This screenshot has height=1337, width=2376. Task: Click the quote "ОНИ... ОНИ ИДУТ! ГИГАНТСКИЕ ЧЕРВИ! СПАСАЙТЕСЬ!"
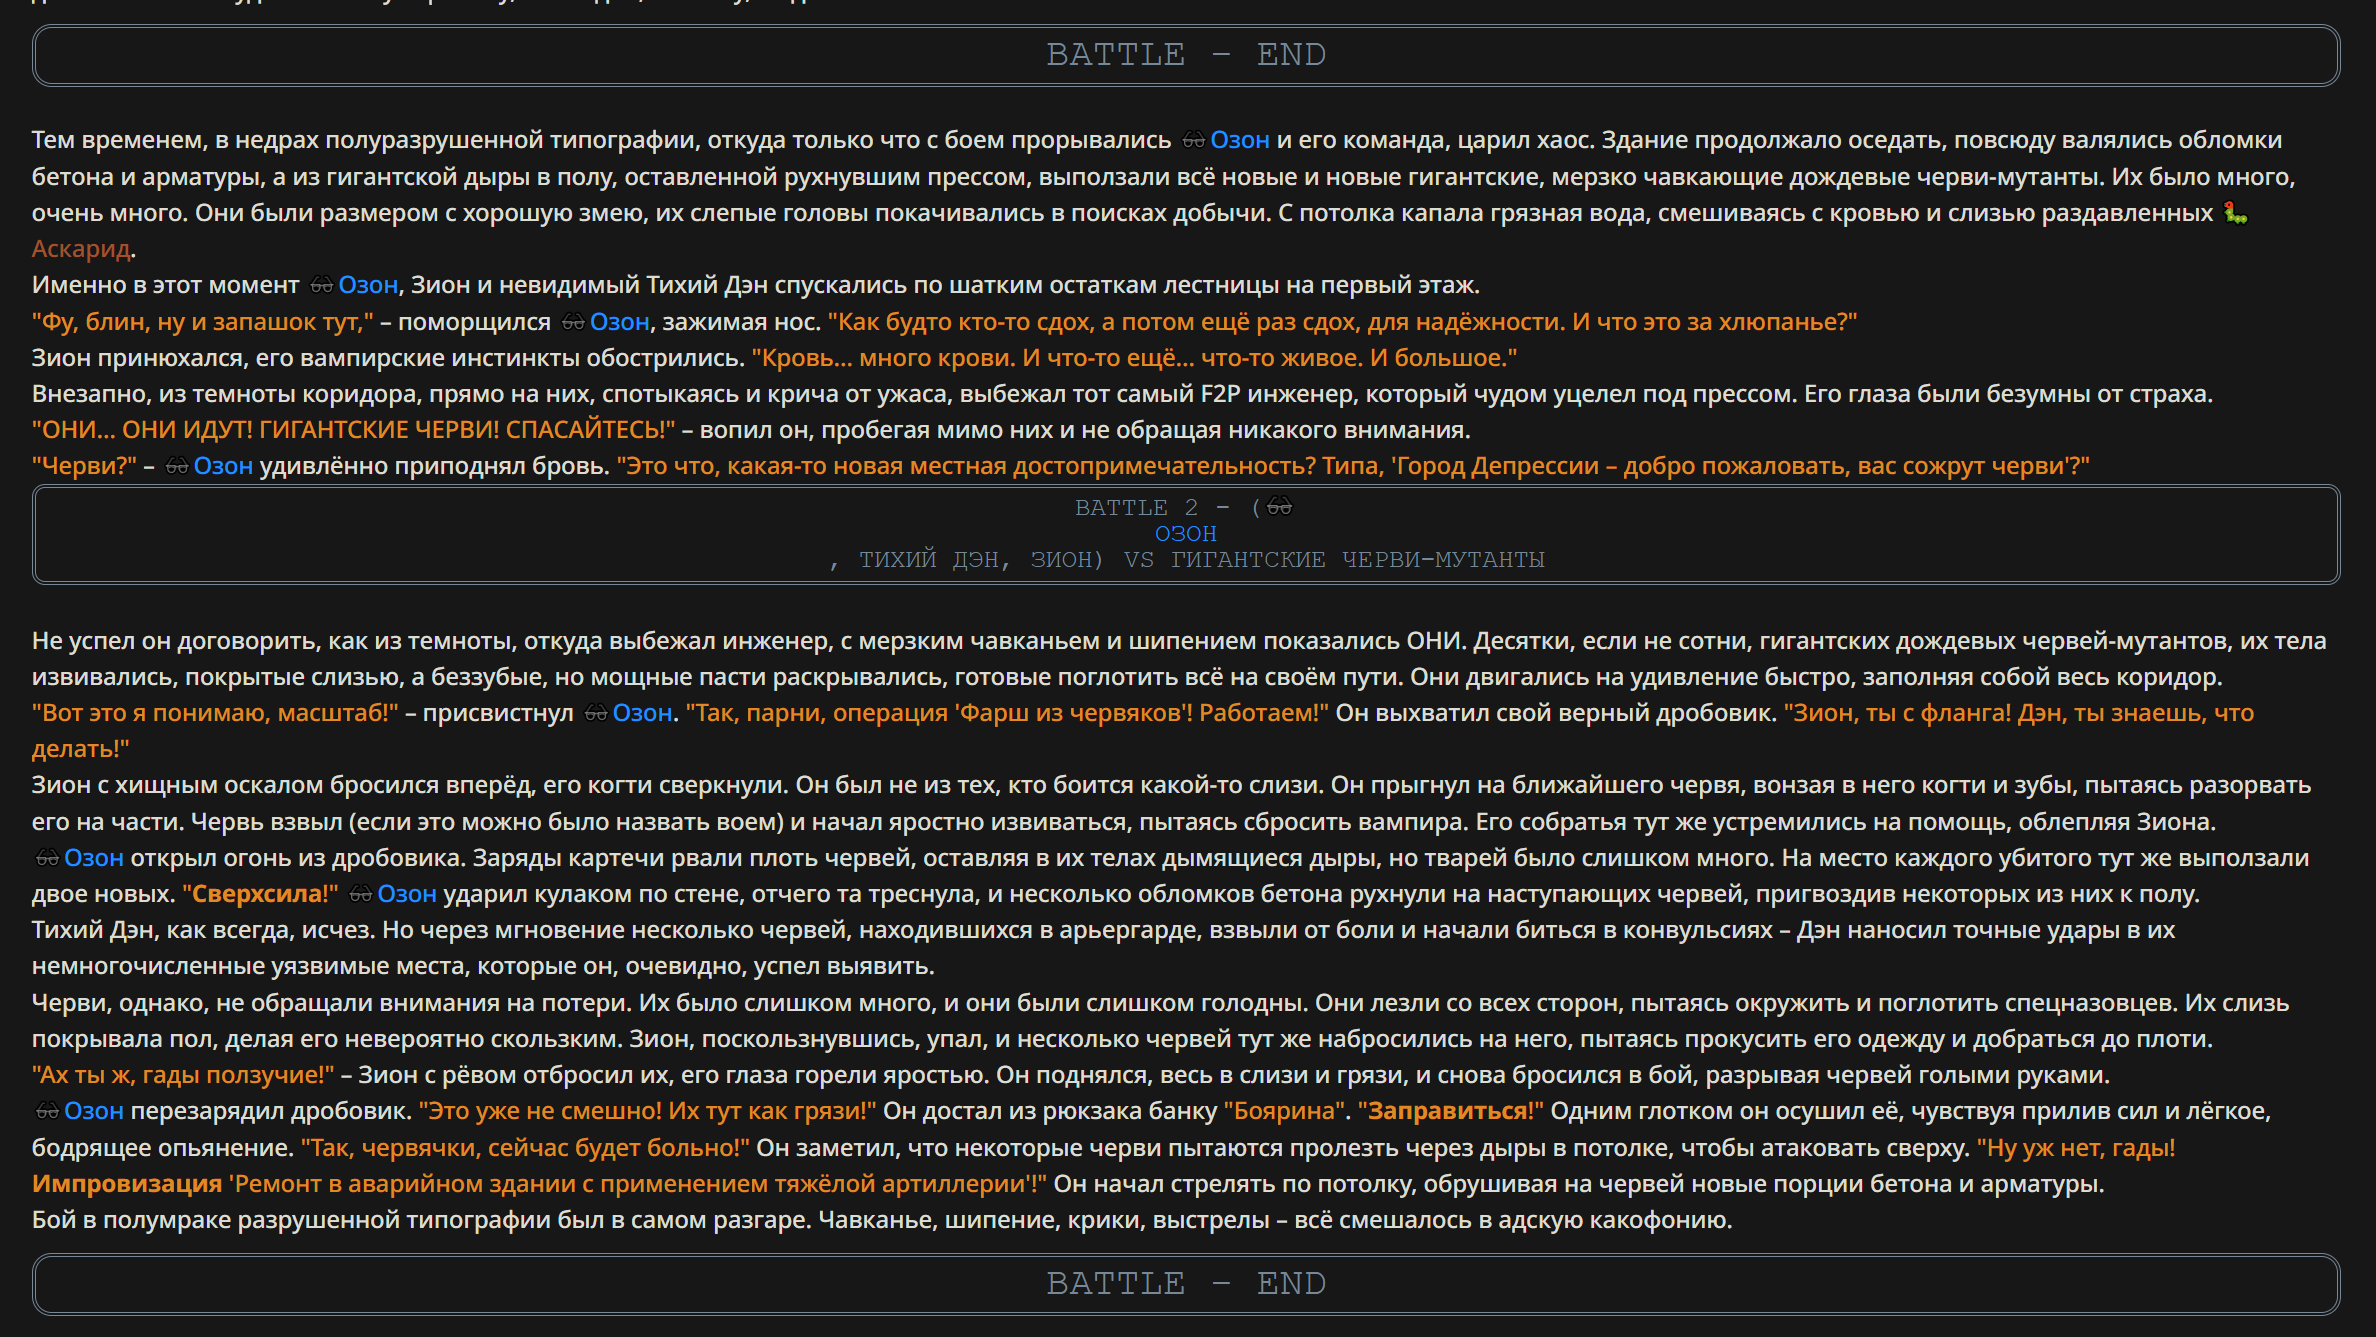tap(354, 430)
